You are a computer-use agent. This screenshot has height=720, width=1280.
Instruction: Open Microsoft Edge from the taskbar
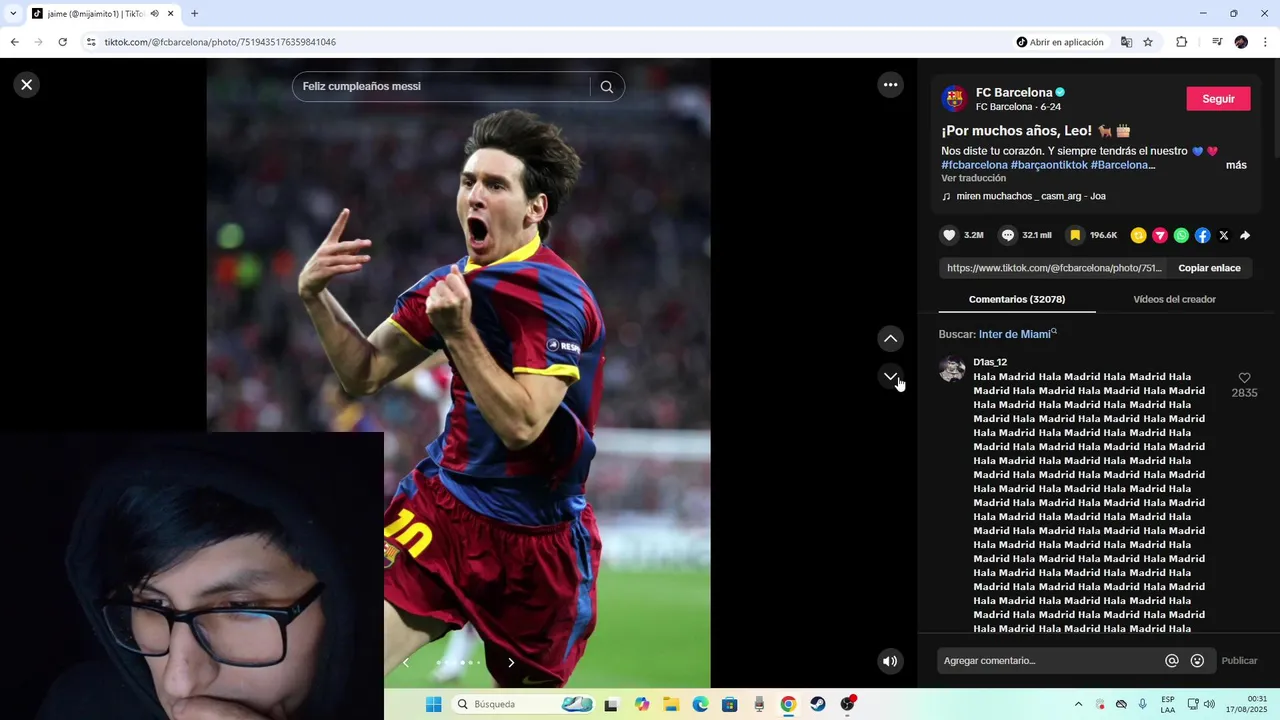click(700, 704)
